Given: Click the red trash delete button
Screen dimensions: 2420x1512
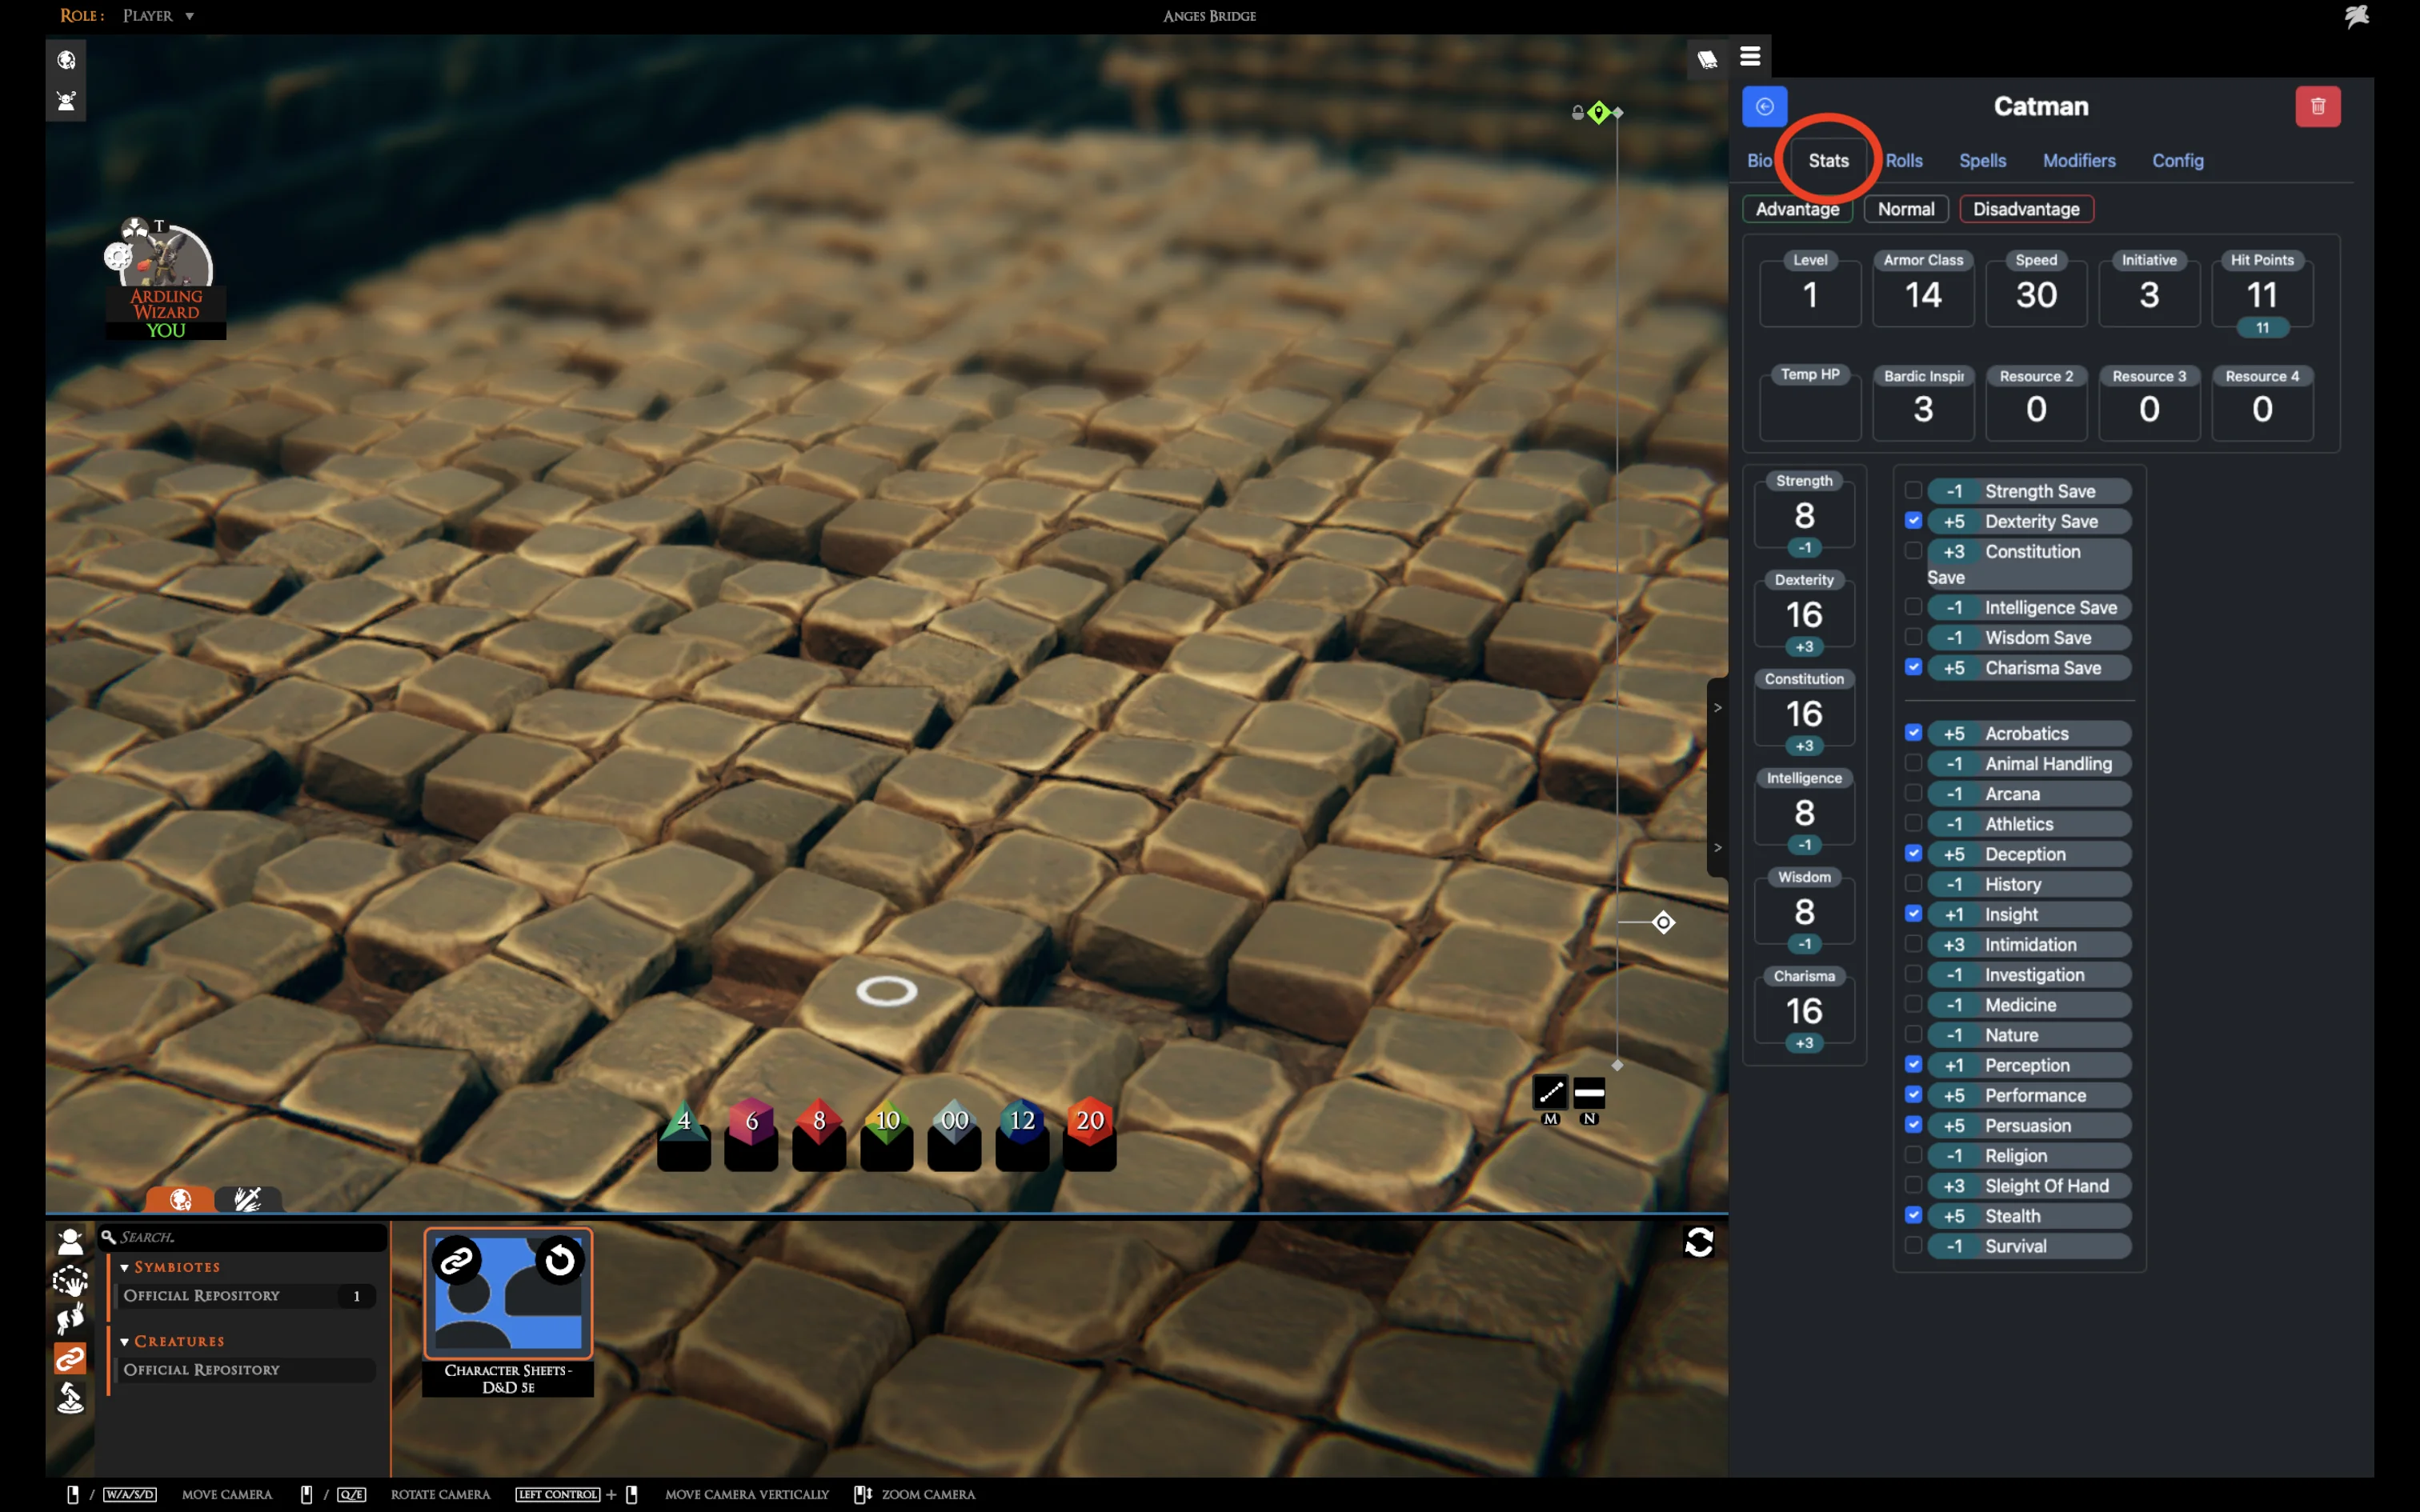Looking at the screenshot, I should tap(2317, 106).
